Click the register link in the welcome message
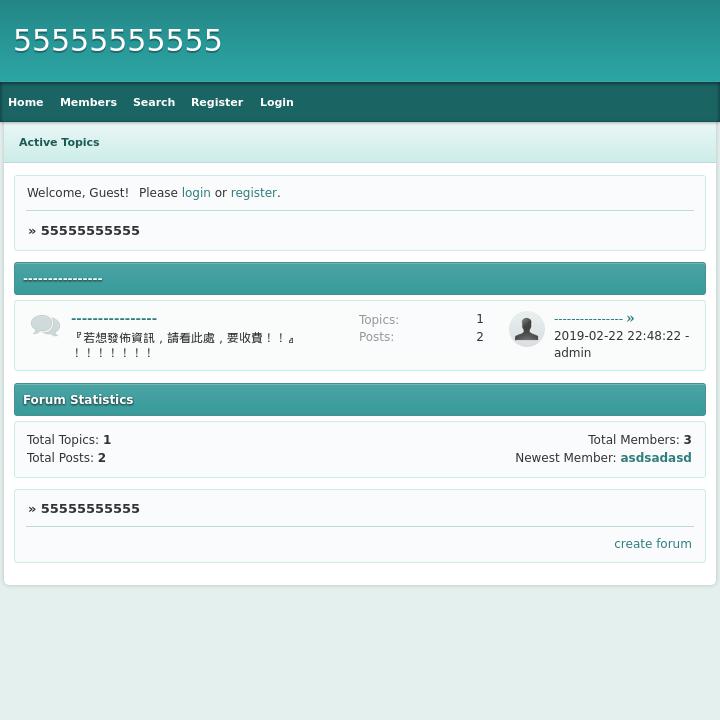 pos(254,193)
